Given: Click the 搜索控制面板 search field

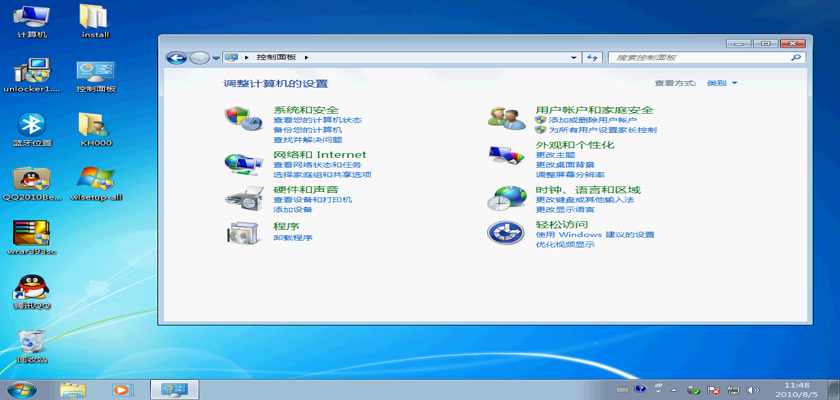Looking at the screenshot, I should click(x=700, y=58).
